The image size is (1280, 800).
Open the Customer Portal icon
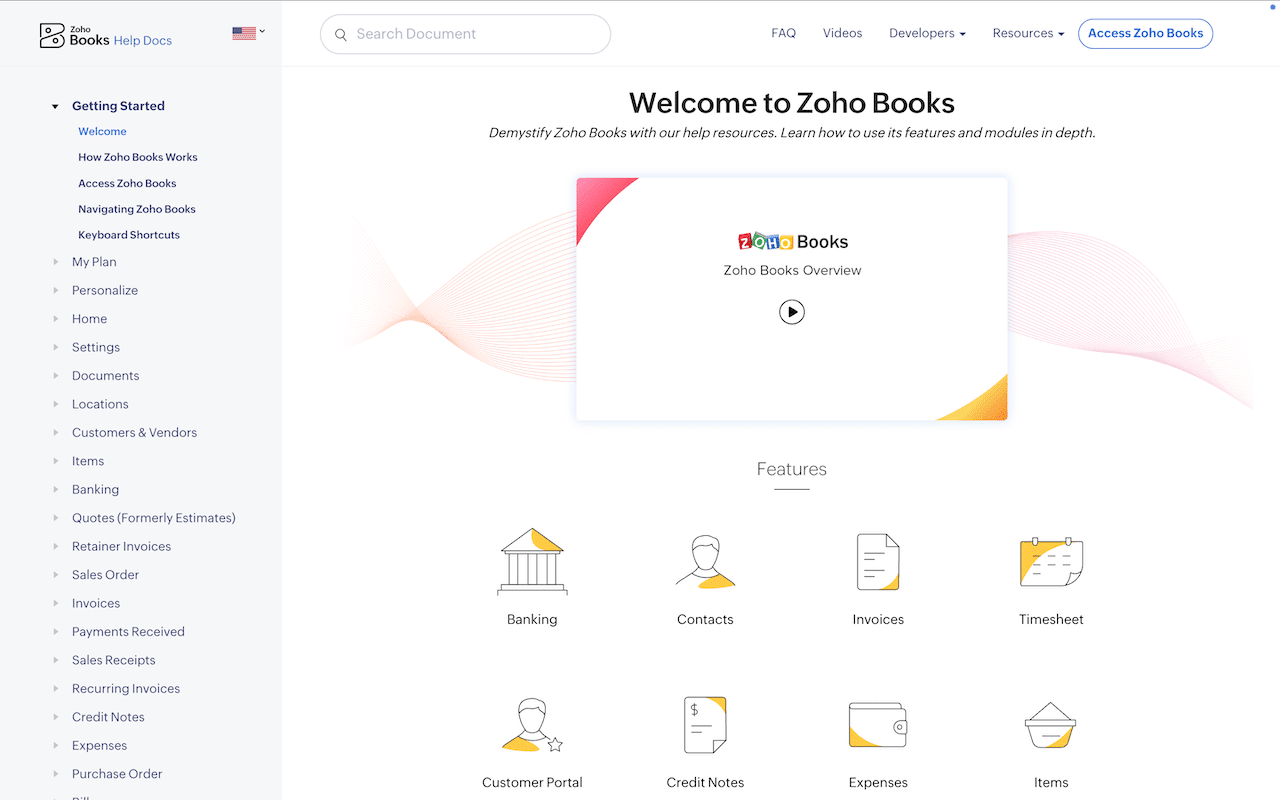click(x=532, y=724)
